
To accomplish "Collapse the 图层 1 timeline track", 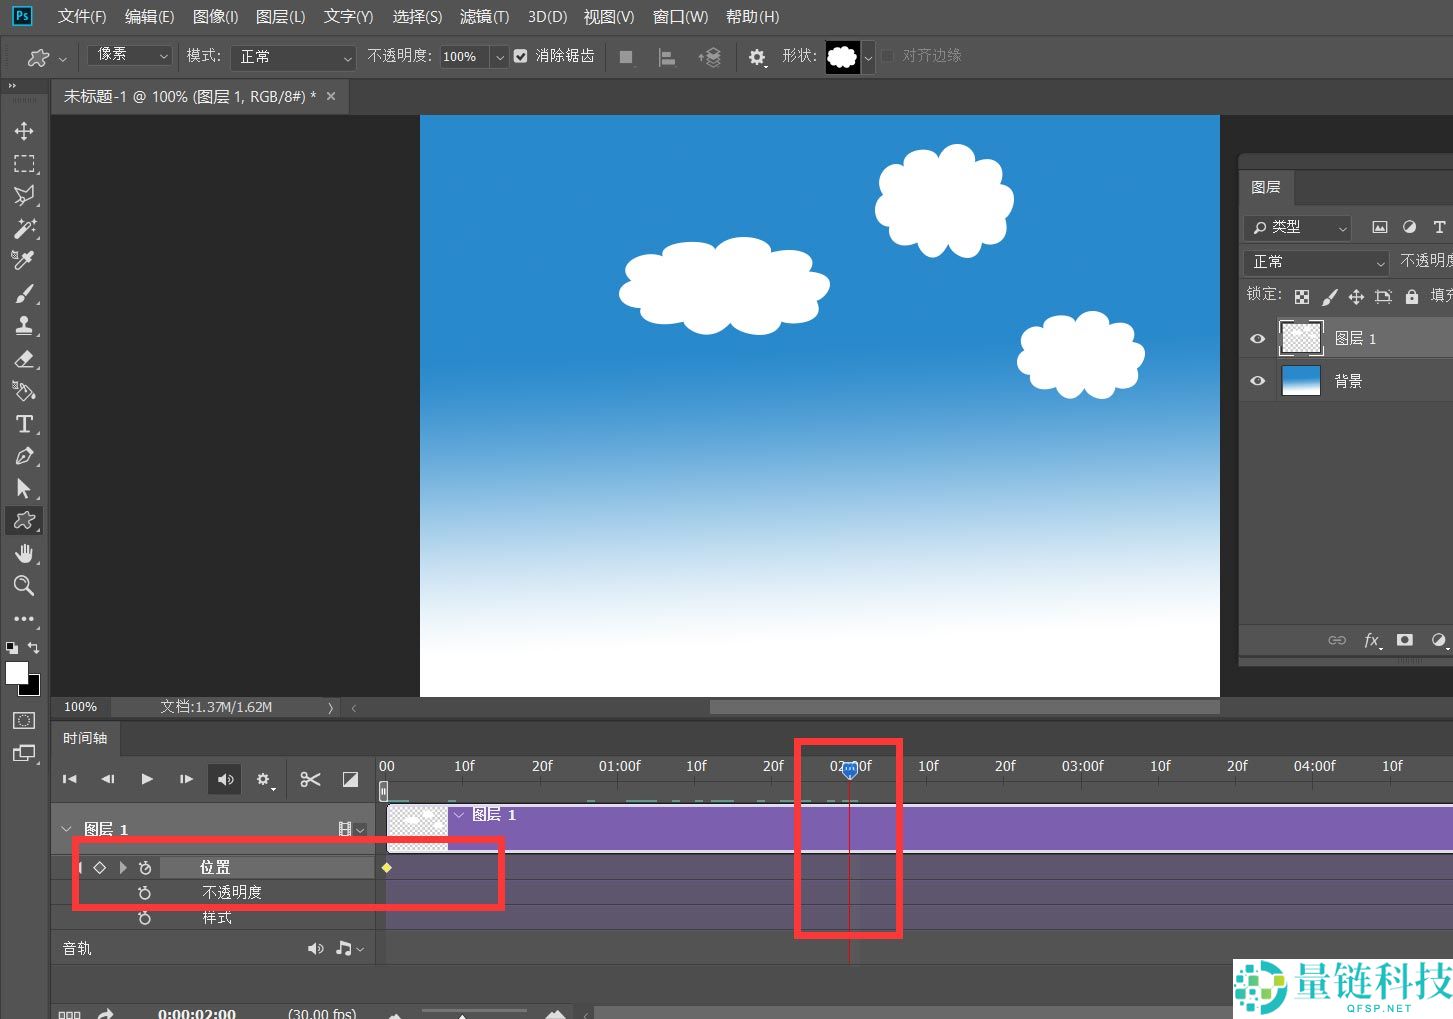I will tap(67, 829).
